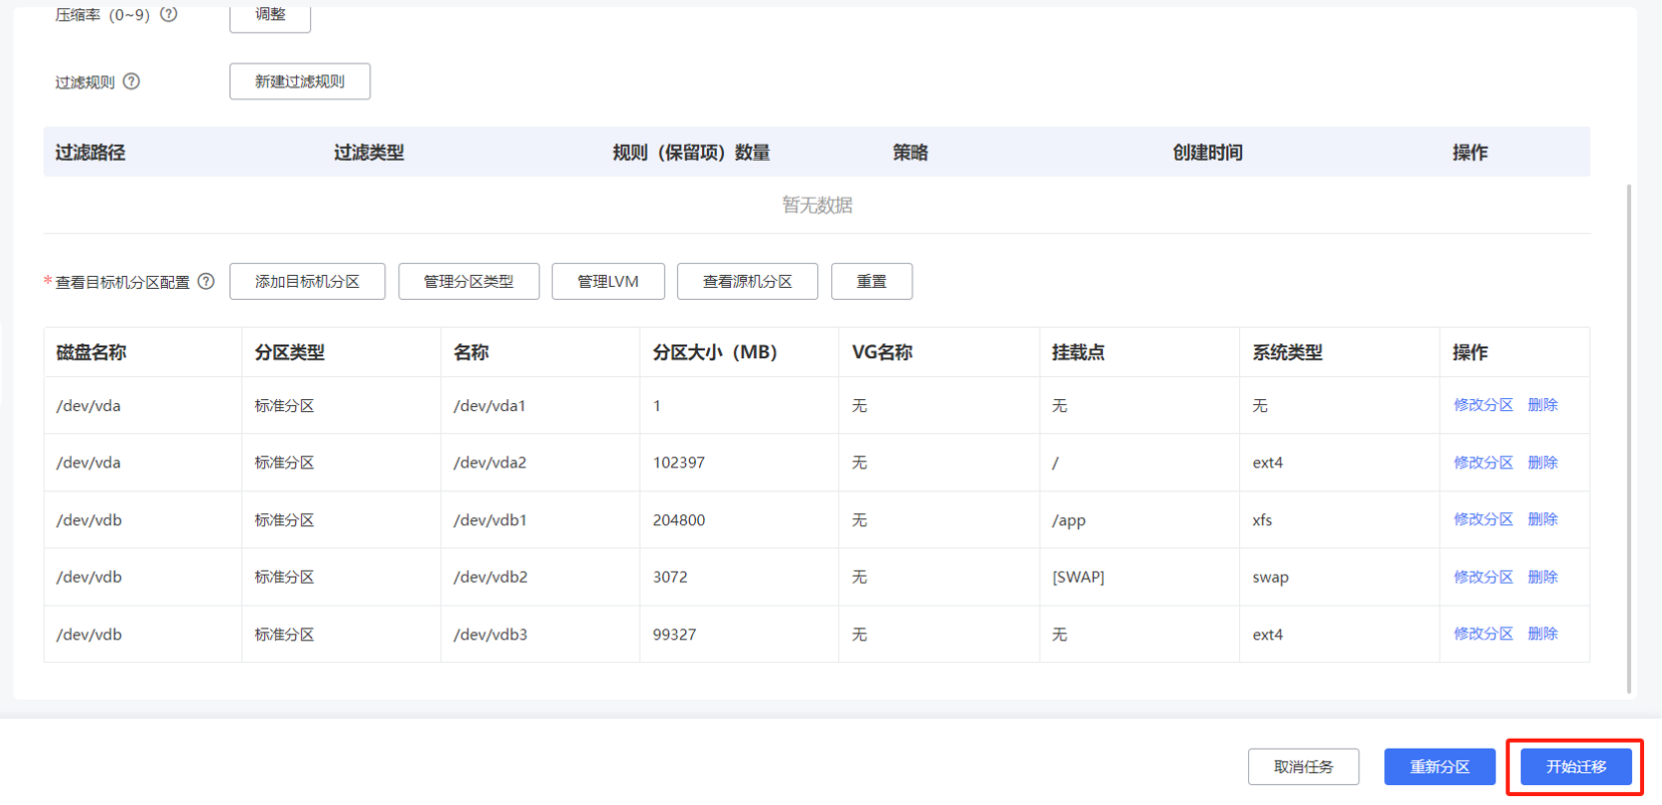Click the vertical scrollbar of the page

coord(1629,438)
